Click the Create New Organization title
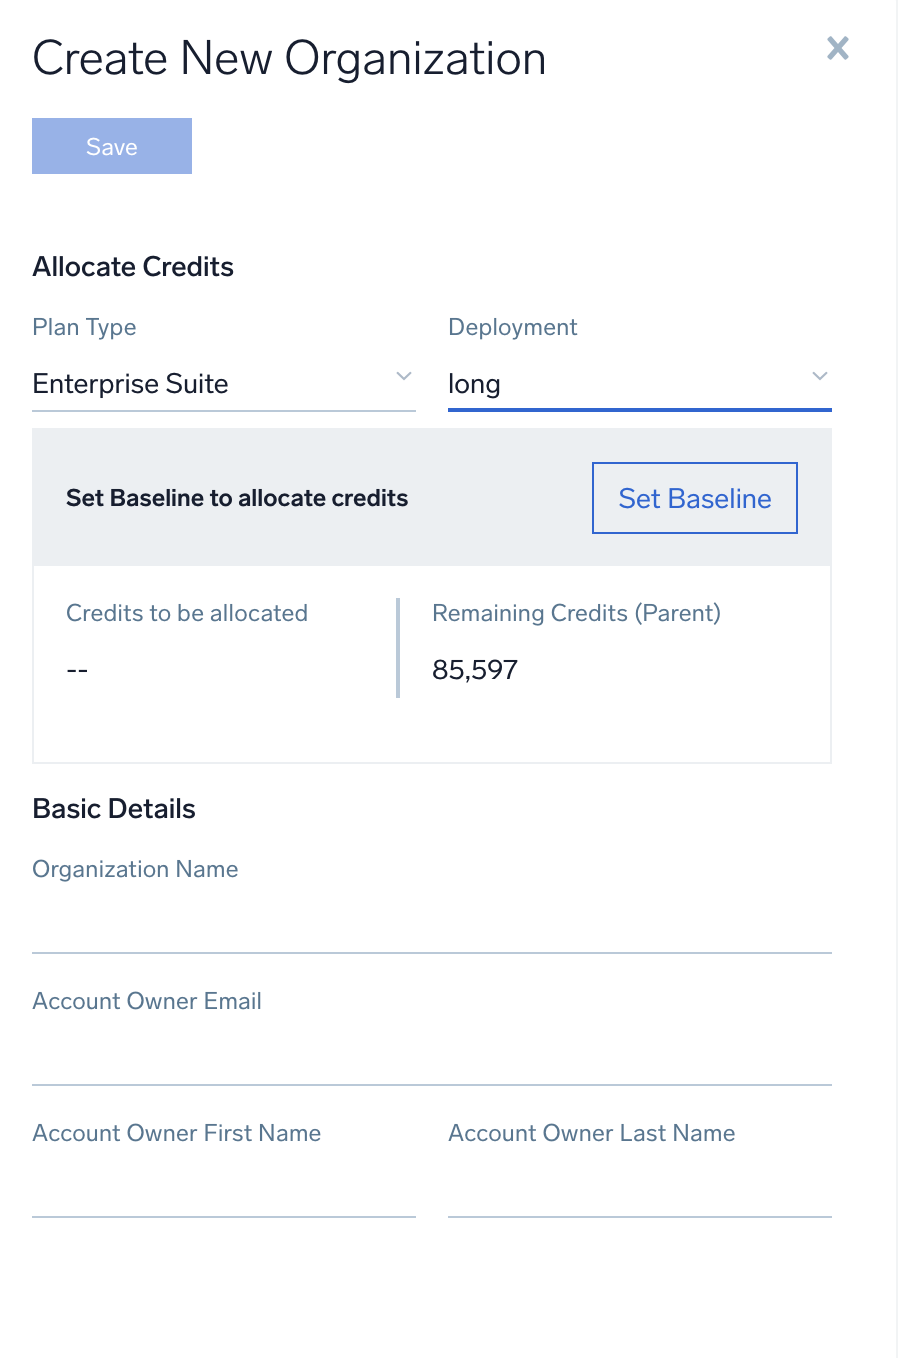Image resolution: width=898 pixels, height=1358 pixels. (289, 58)
